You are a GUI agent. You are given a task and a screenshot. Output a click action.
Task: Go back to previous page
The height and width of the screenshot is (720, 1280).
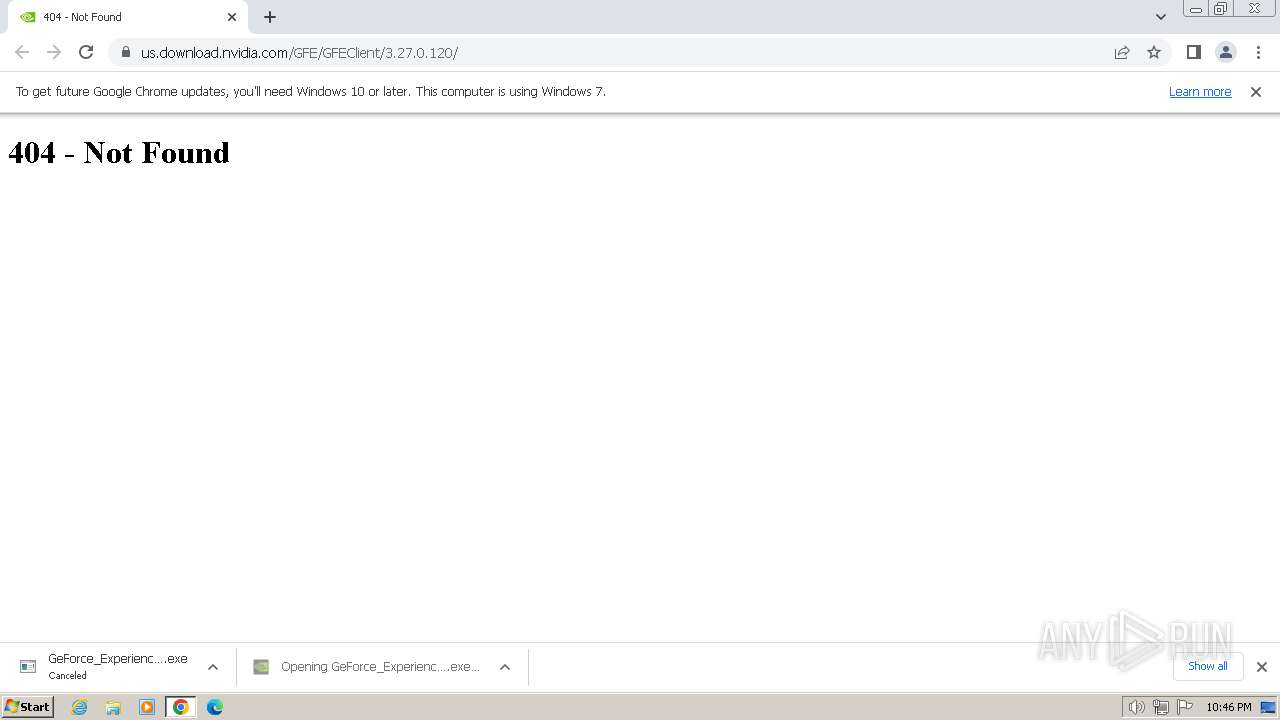(22, 52)
